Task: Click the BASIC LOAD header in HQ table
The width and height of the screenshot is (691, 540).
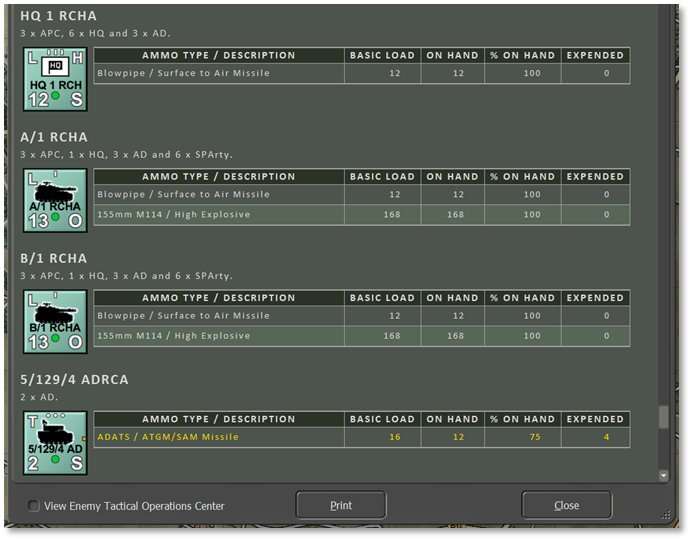Action: 381,55
